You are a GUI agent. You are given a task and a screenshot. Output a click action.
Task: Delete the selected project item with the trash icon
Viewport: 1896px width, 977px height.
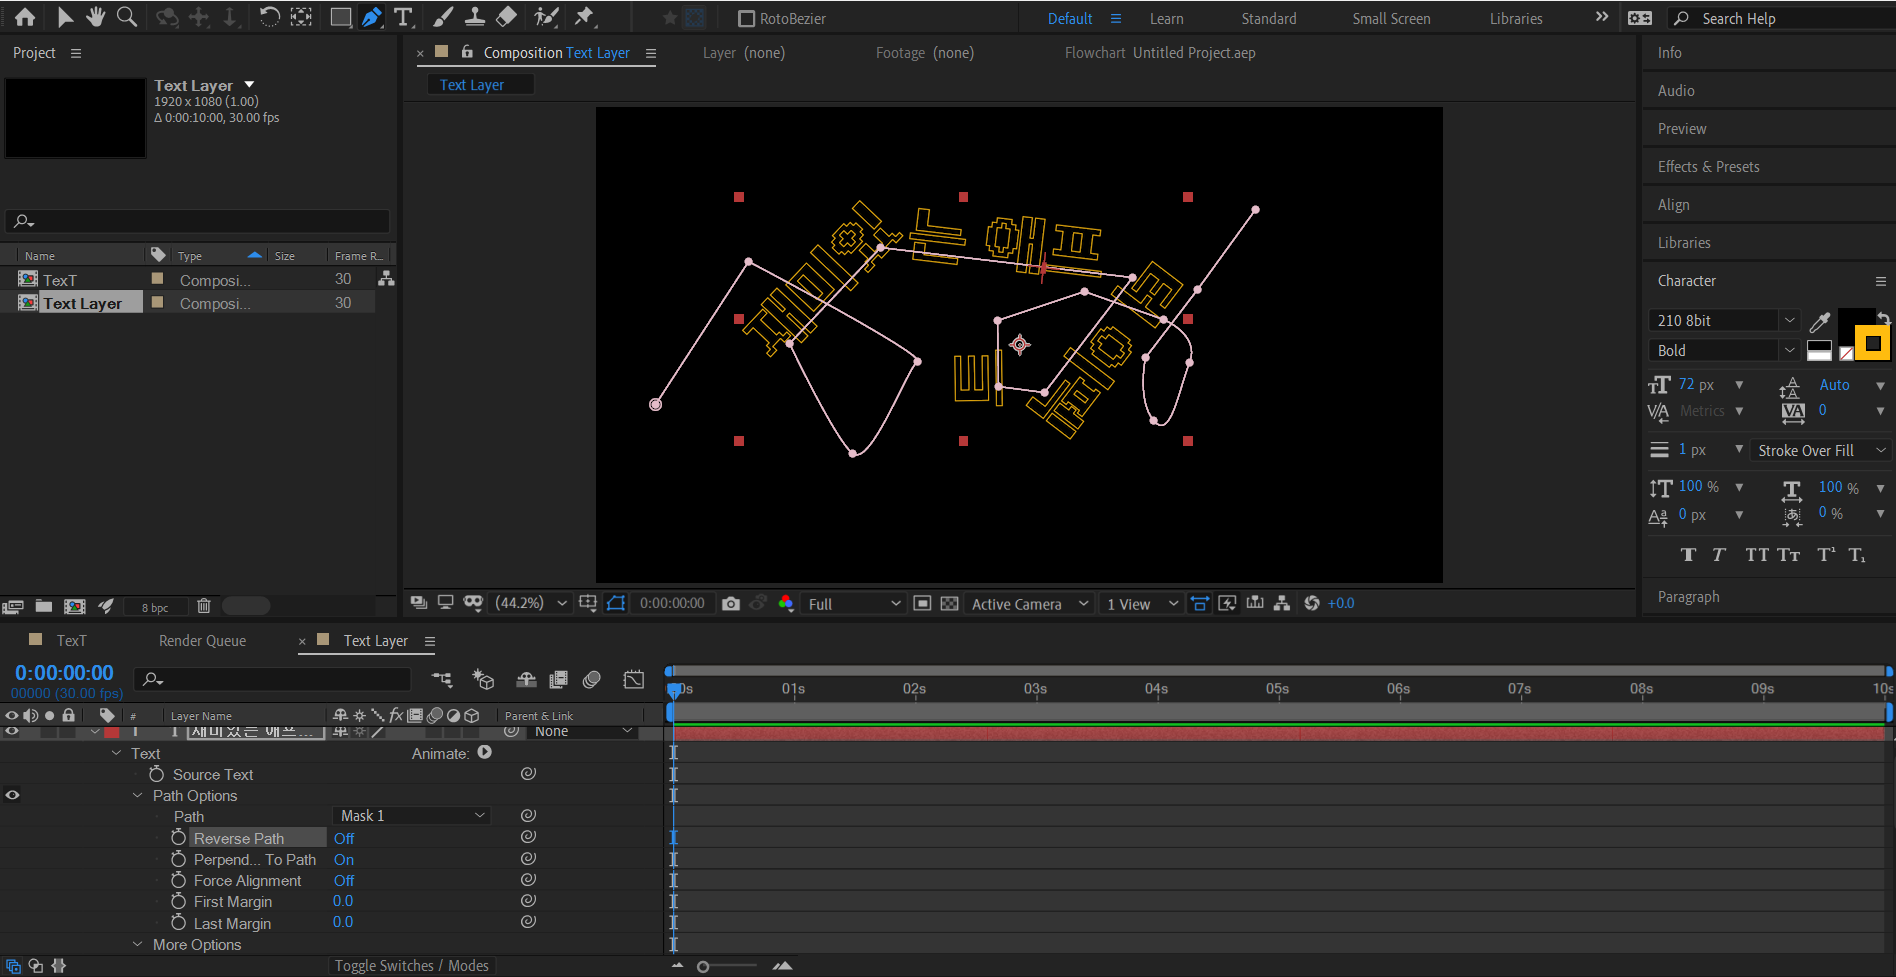pyautogui.click(x=204, y=606)
